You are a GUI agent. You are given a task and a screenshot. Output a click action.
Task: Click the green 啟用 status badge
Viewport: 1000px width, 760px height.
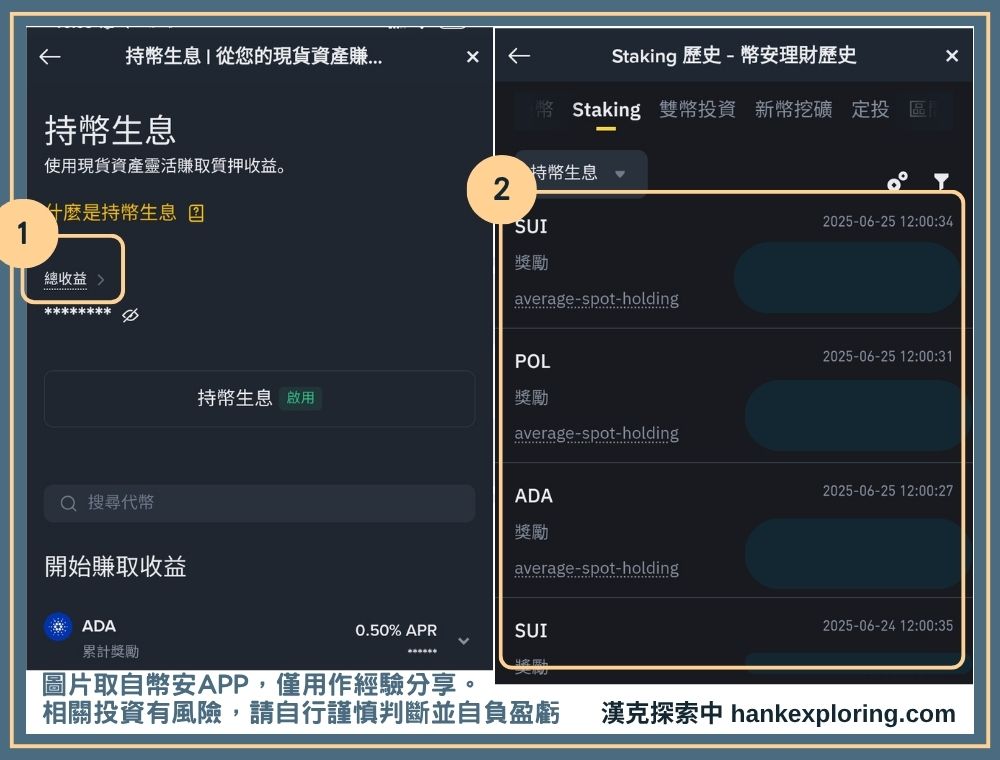click(300, 398)
